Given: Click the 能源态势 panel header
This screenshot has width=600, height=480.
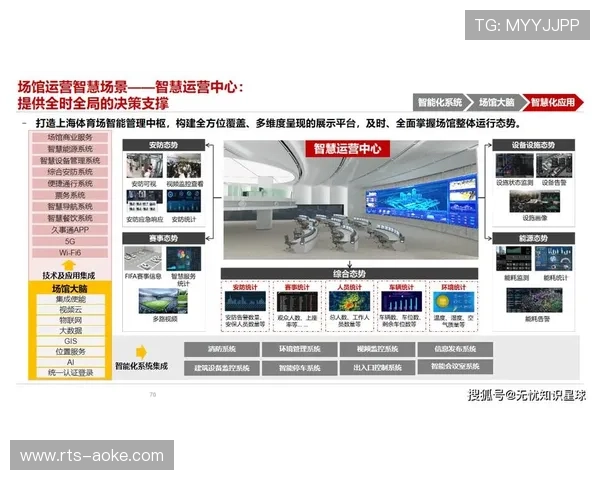Looking at the screenshot, I should tap(533, 238).
